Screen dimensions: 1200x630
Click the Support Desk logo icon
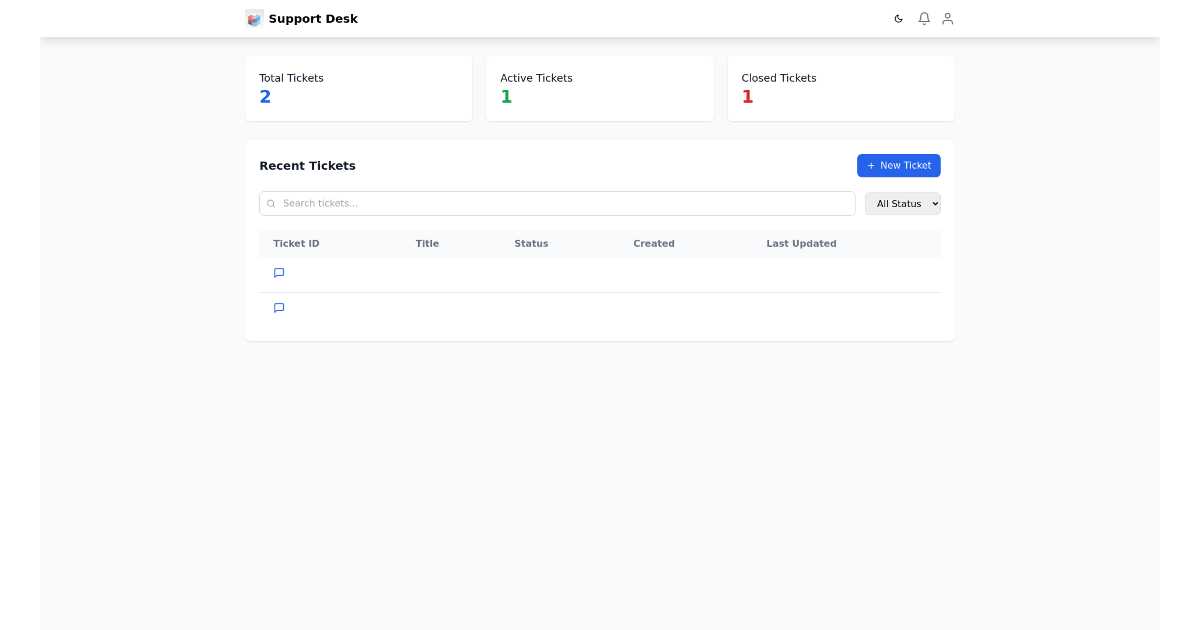254,18
